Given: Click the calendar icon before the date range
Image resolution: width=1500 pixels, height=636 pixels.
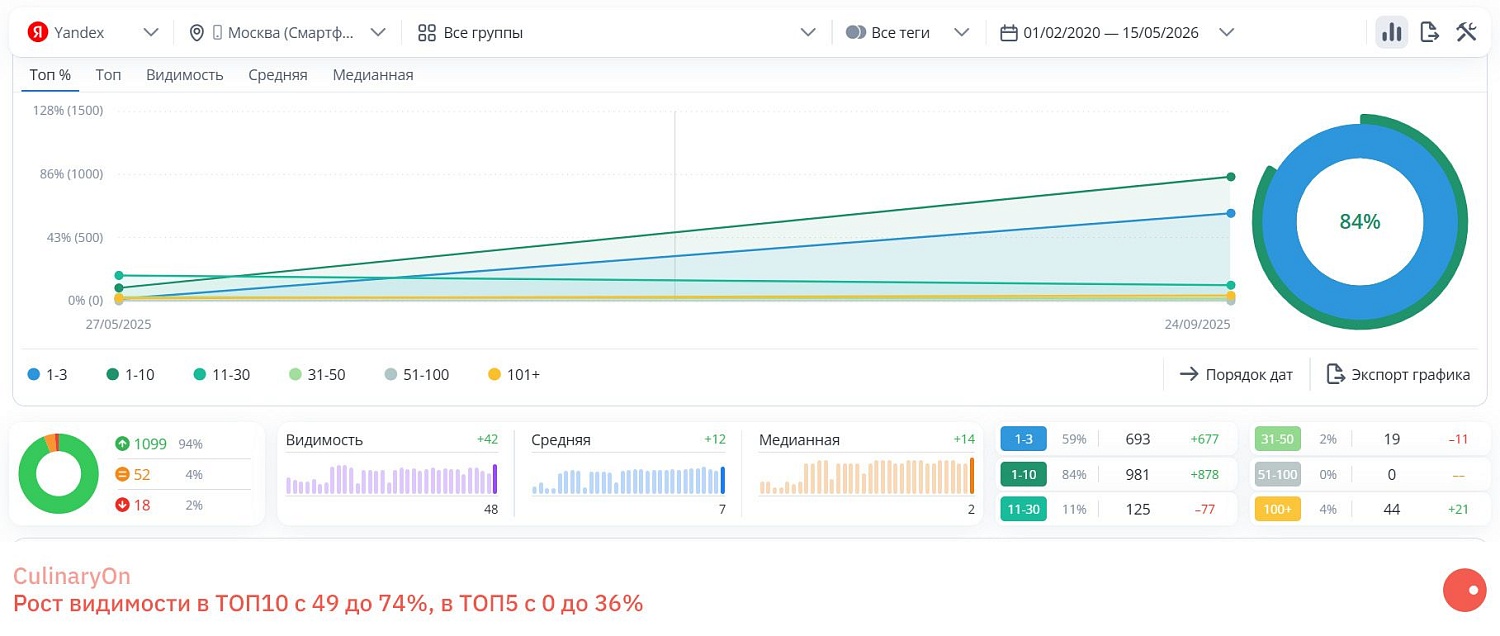Looking at the screenshot, I should pos(1010,31).
